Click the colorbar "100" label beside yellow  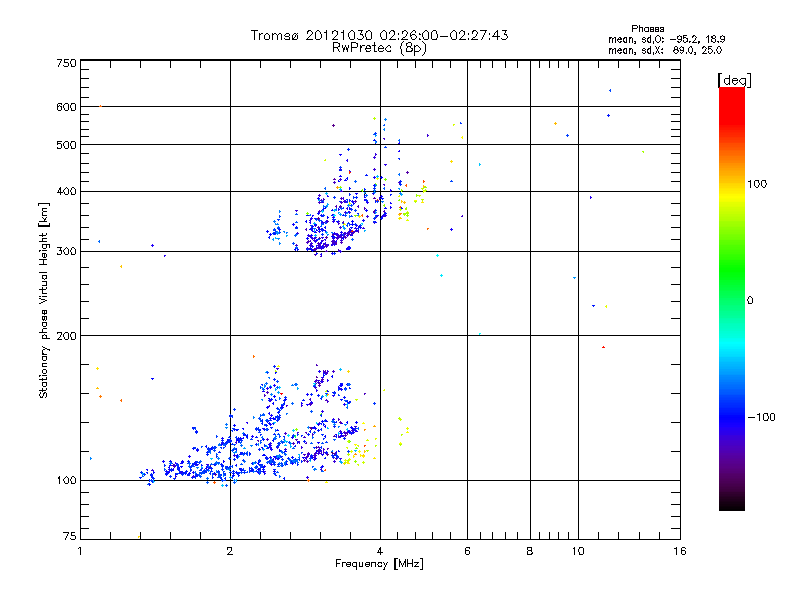click(x=757, y=184)
